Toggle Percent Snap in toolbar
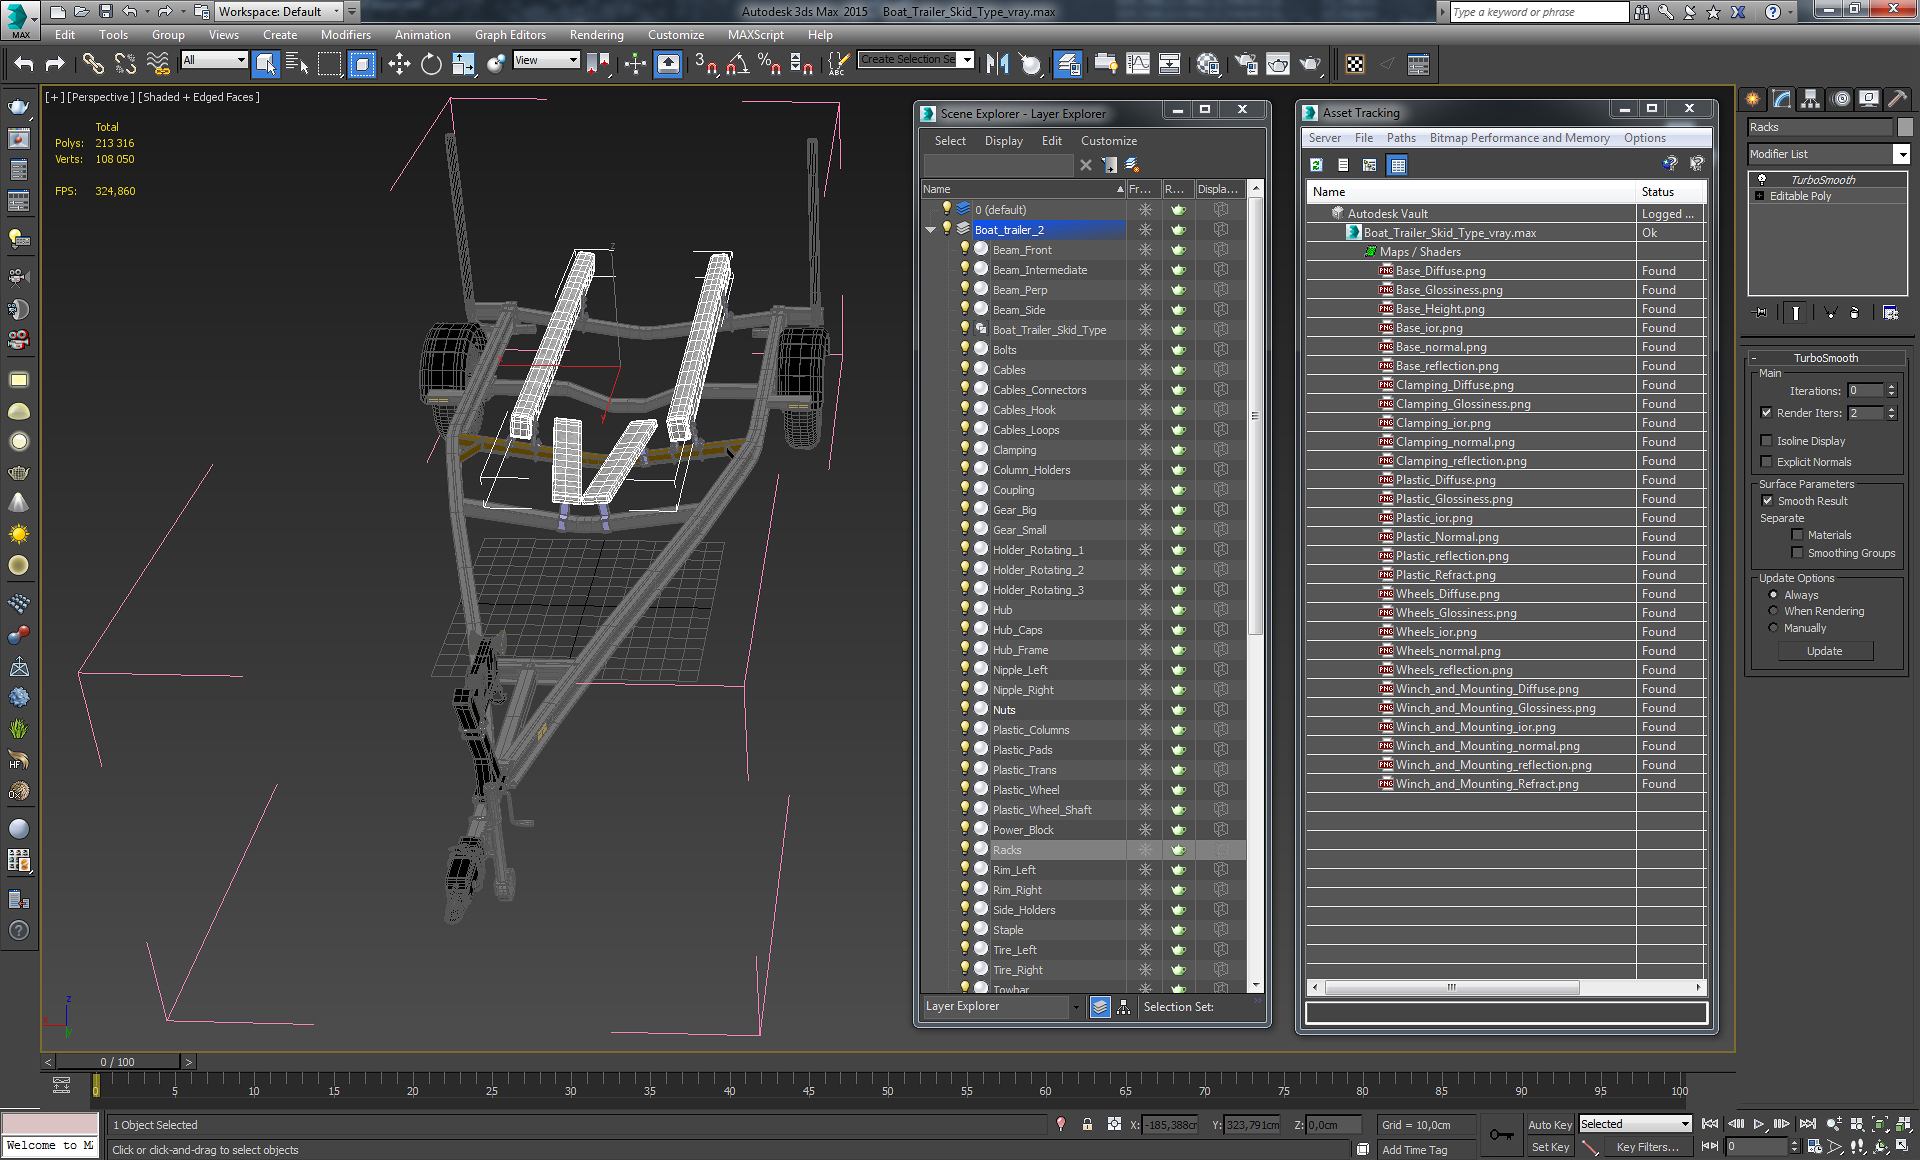The height and width of the screenshot is (1160, 1920). (x=769, y=64)
